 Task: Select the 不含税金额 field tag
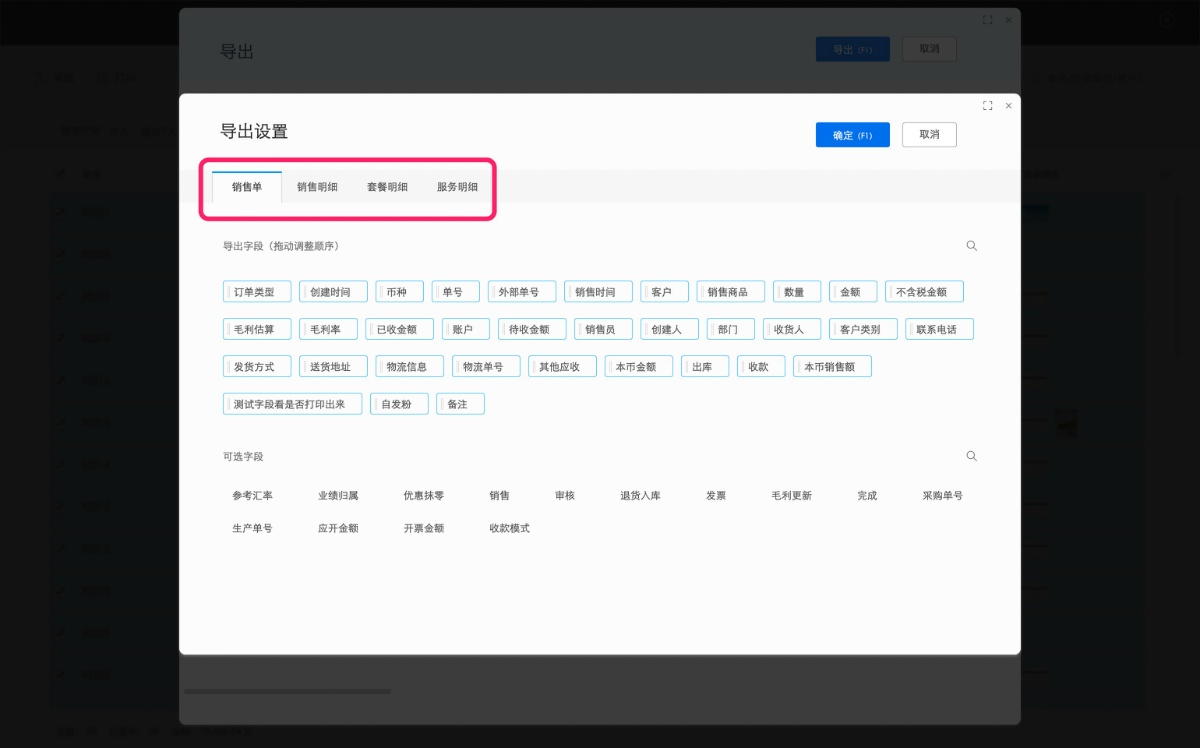point(924,292)
